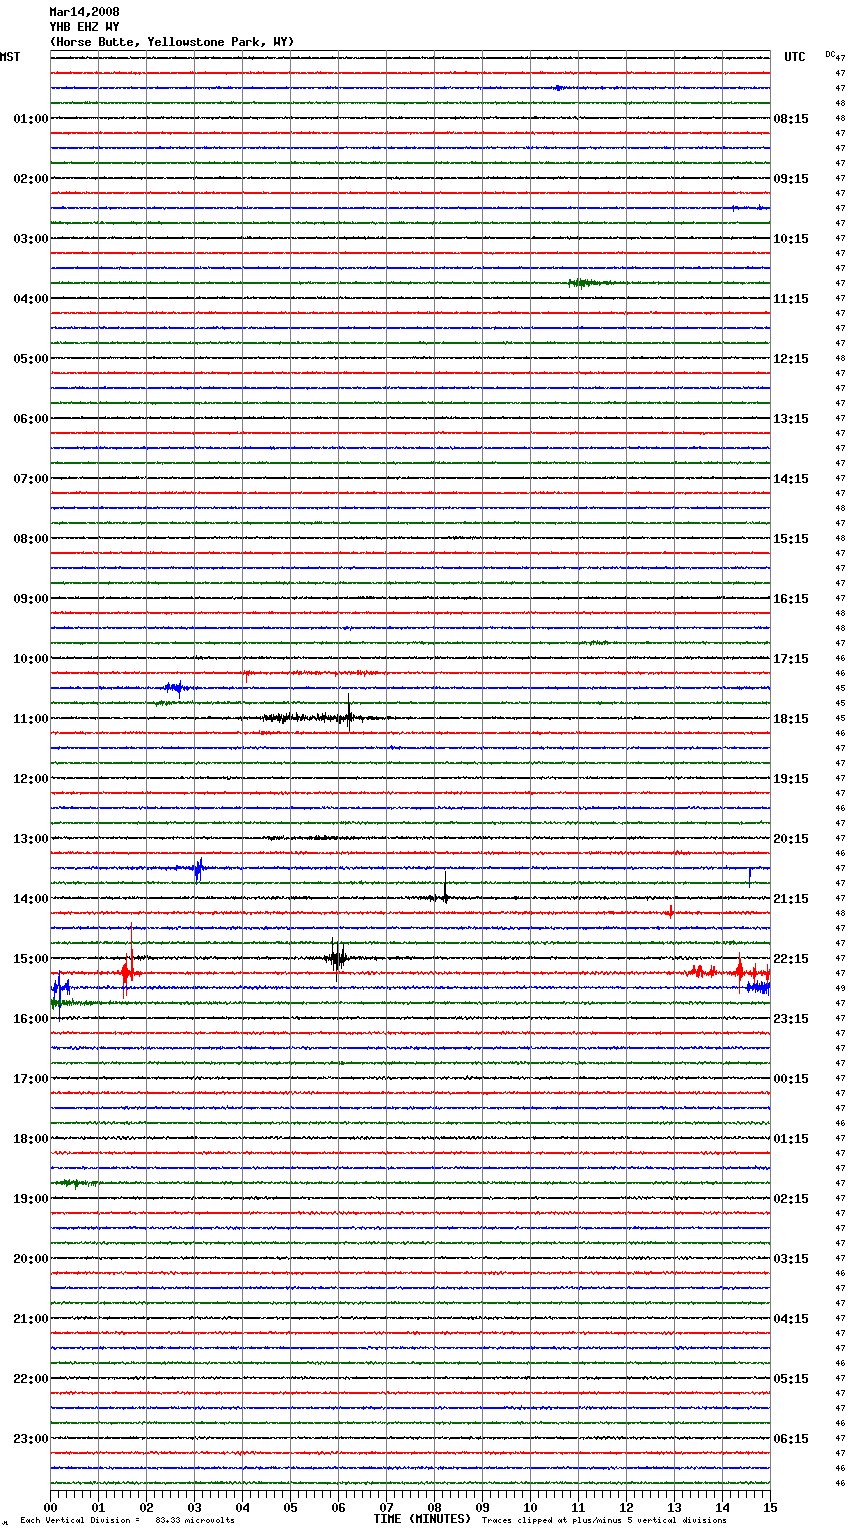The image size is (850, 1534).
Task: Click the Horse Butte, Yellowstone Park, WY title
Action: click(x=172, y=42)
